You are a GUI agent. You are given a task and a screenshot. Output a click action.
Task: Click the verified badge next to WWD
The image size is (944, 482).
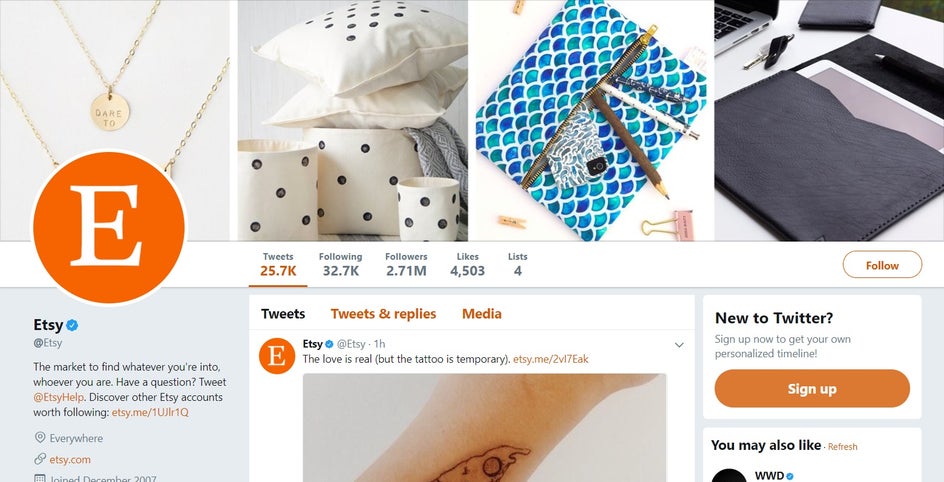791,475
